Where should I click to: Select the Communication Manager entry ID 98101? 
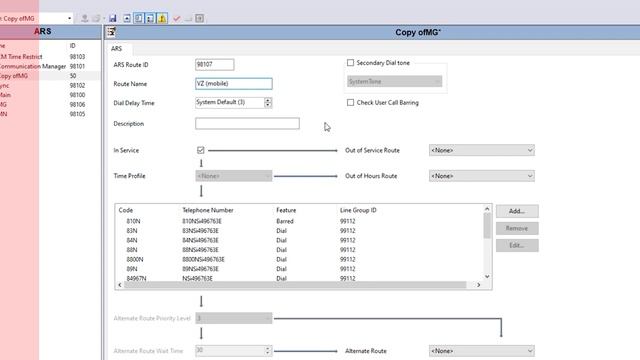pos(49,66)
